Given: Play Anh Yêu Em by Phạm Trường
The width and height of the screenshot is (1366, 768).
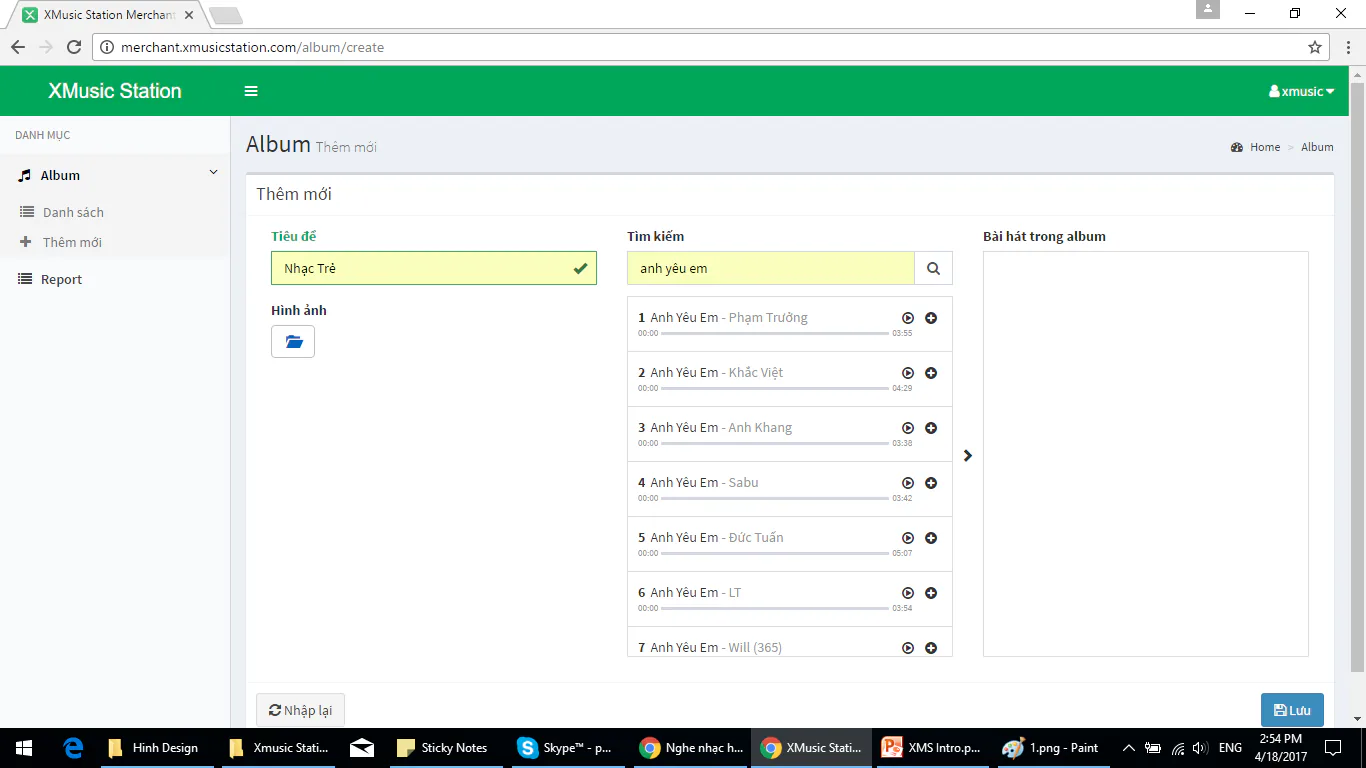Looking at the screenshot, I should [x=908, y=318].
